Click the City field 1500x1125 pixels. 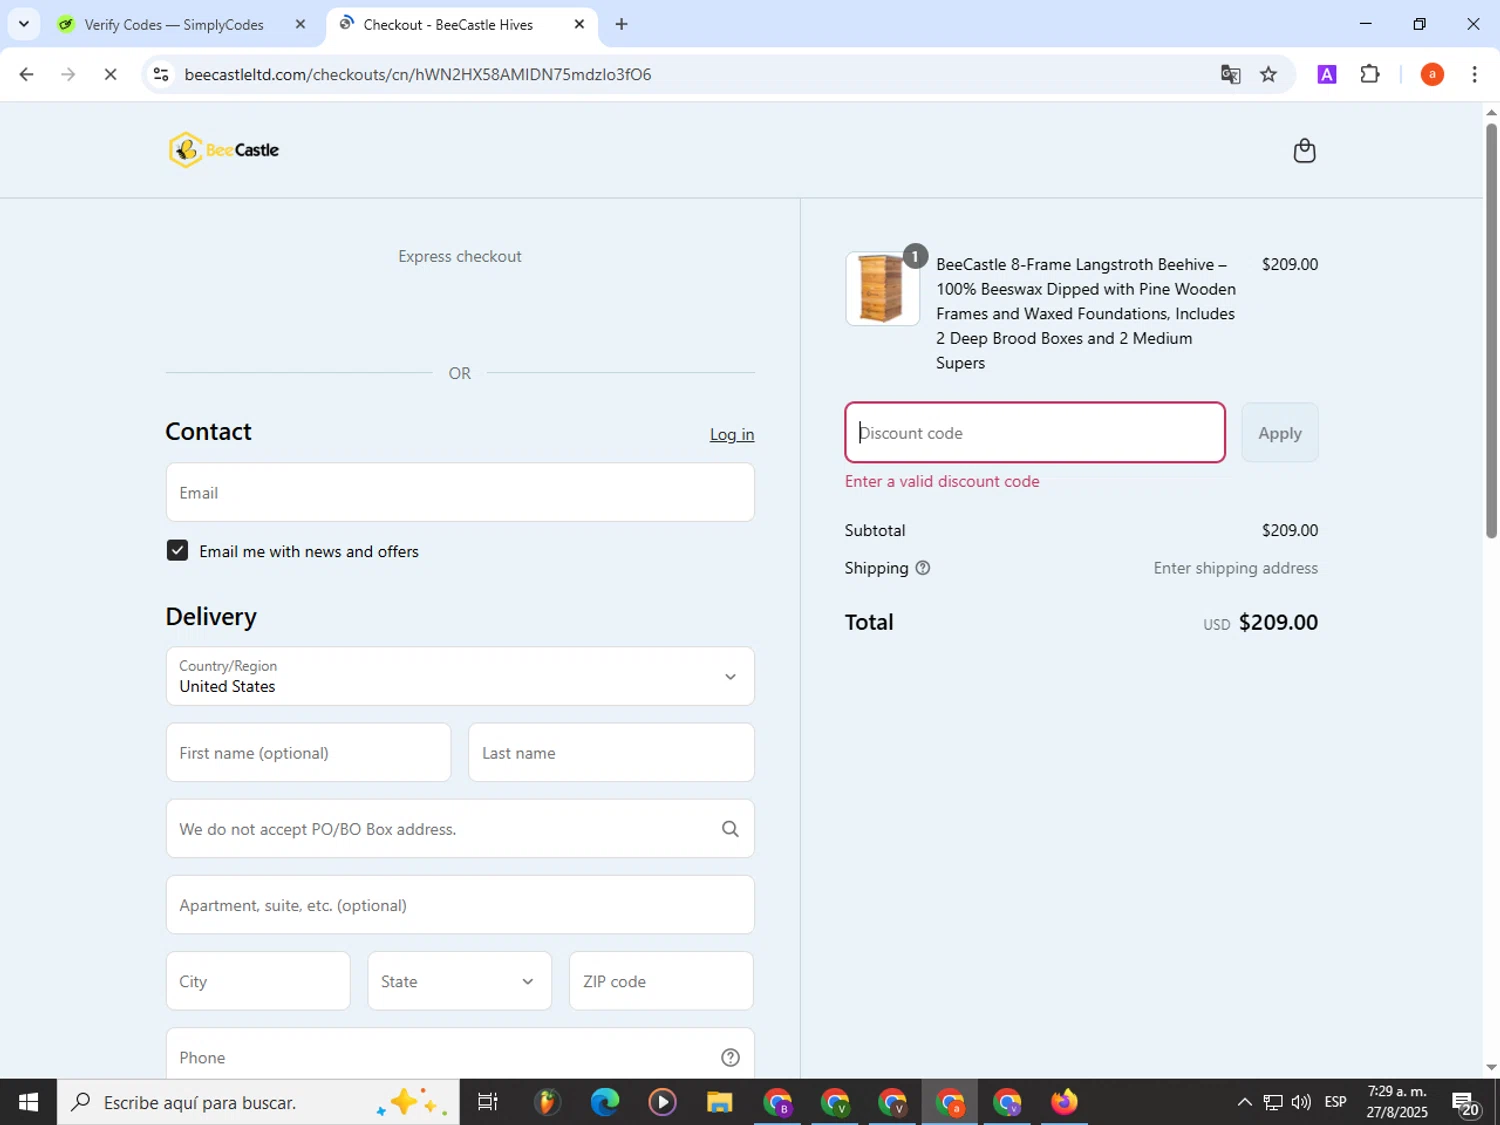pyautogui.click(x=258, y=981)
